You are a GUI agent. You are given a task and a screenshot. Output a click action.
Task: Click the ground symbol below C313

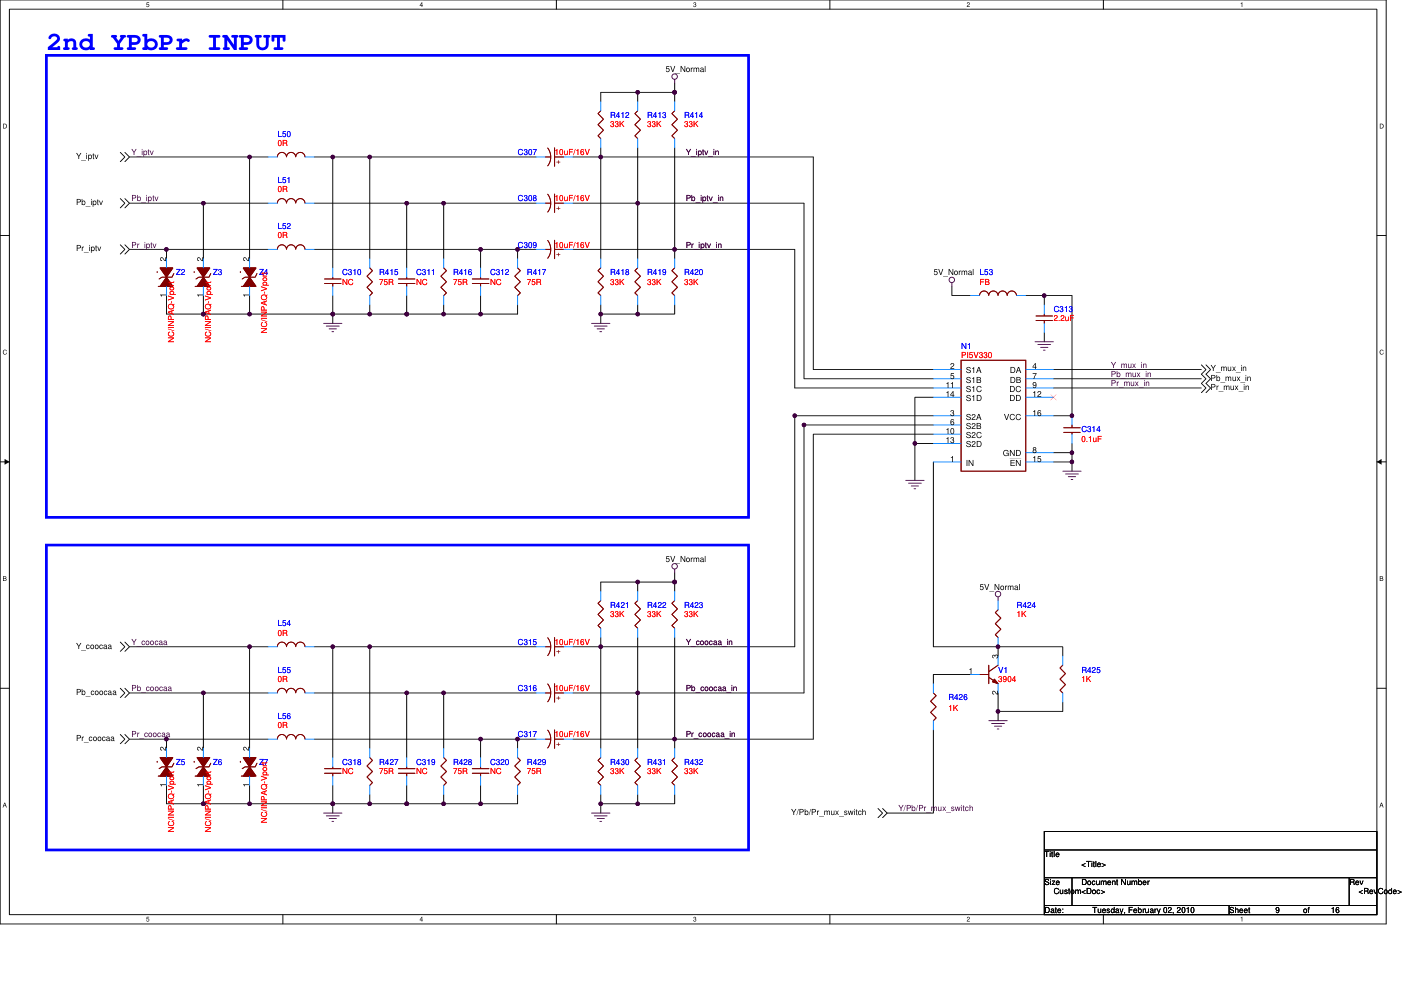[1044, 345]
